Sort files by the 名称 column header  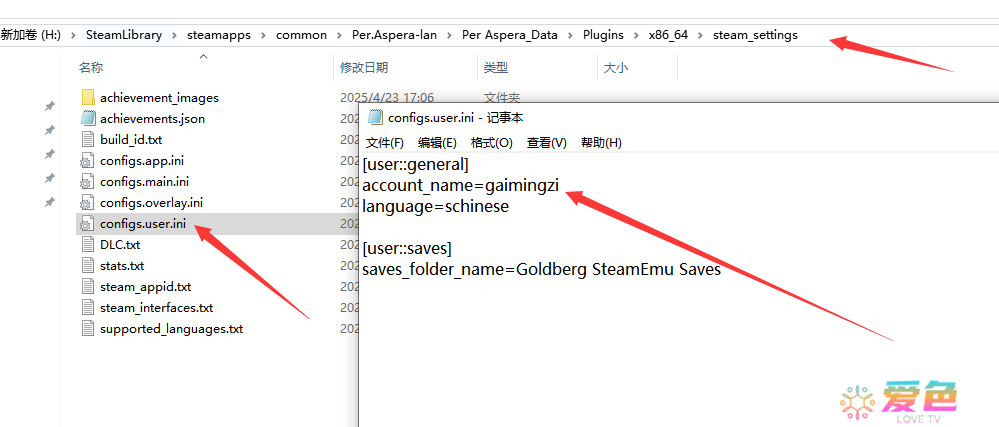point(90,68)
